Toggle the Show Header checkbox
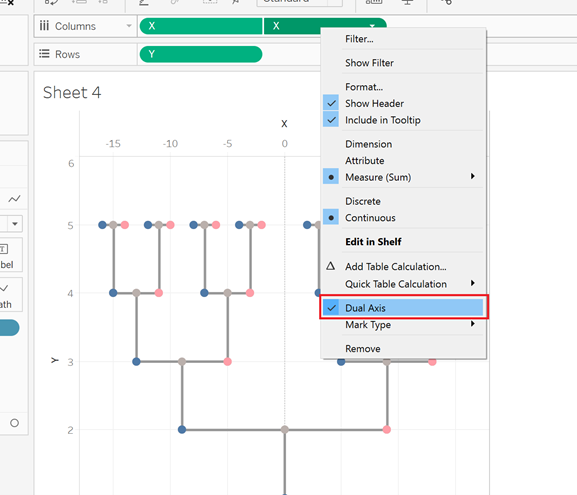The width and height of the screenshot is (577, 495). 331,103
